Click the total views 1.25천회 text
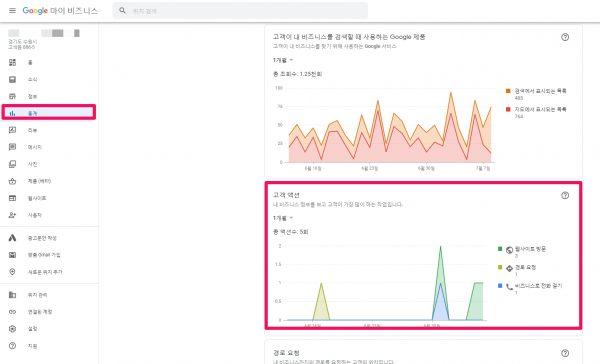 (x=297, y=74)
